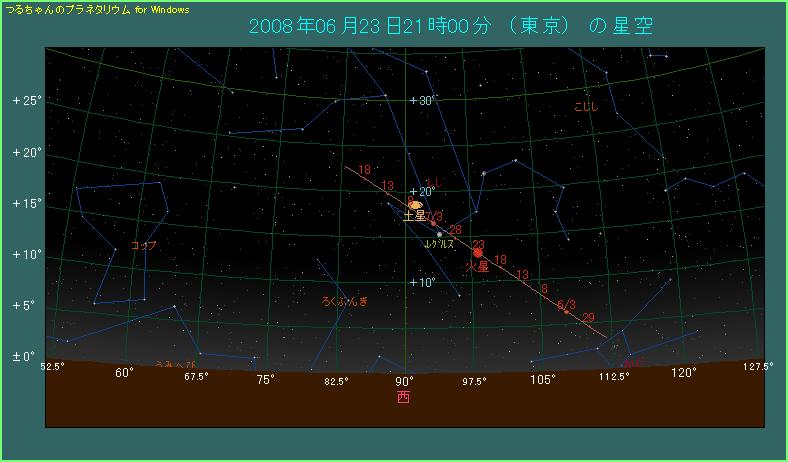Screen dimensions: 788x462
Task: Click the +30° declination grid label
Action: point(423,101)
